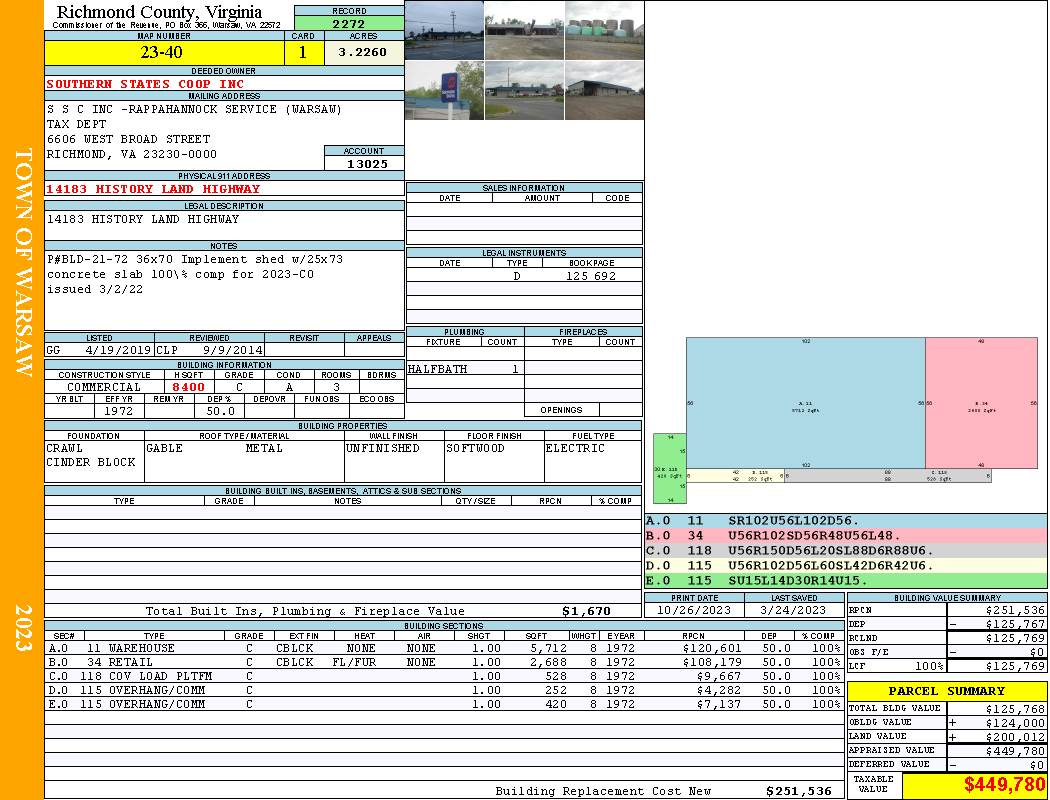Select retail RPCN $108,179
Viewport: 1050px width, 800px height.
(712, 662)
